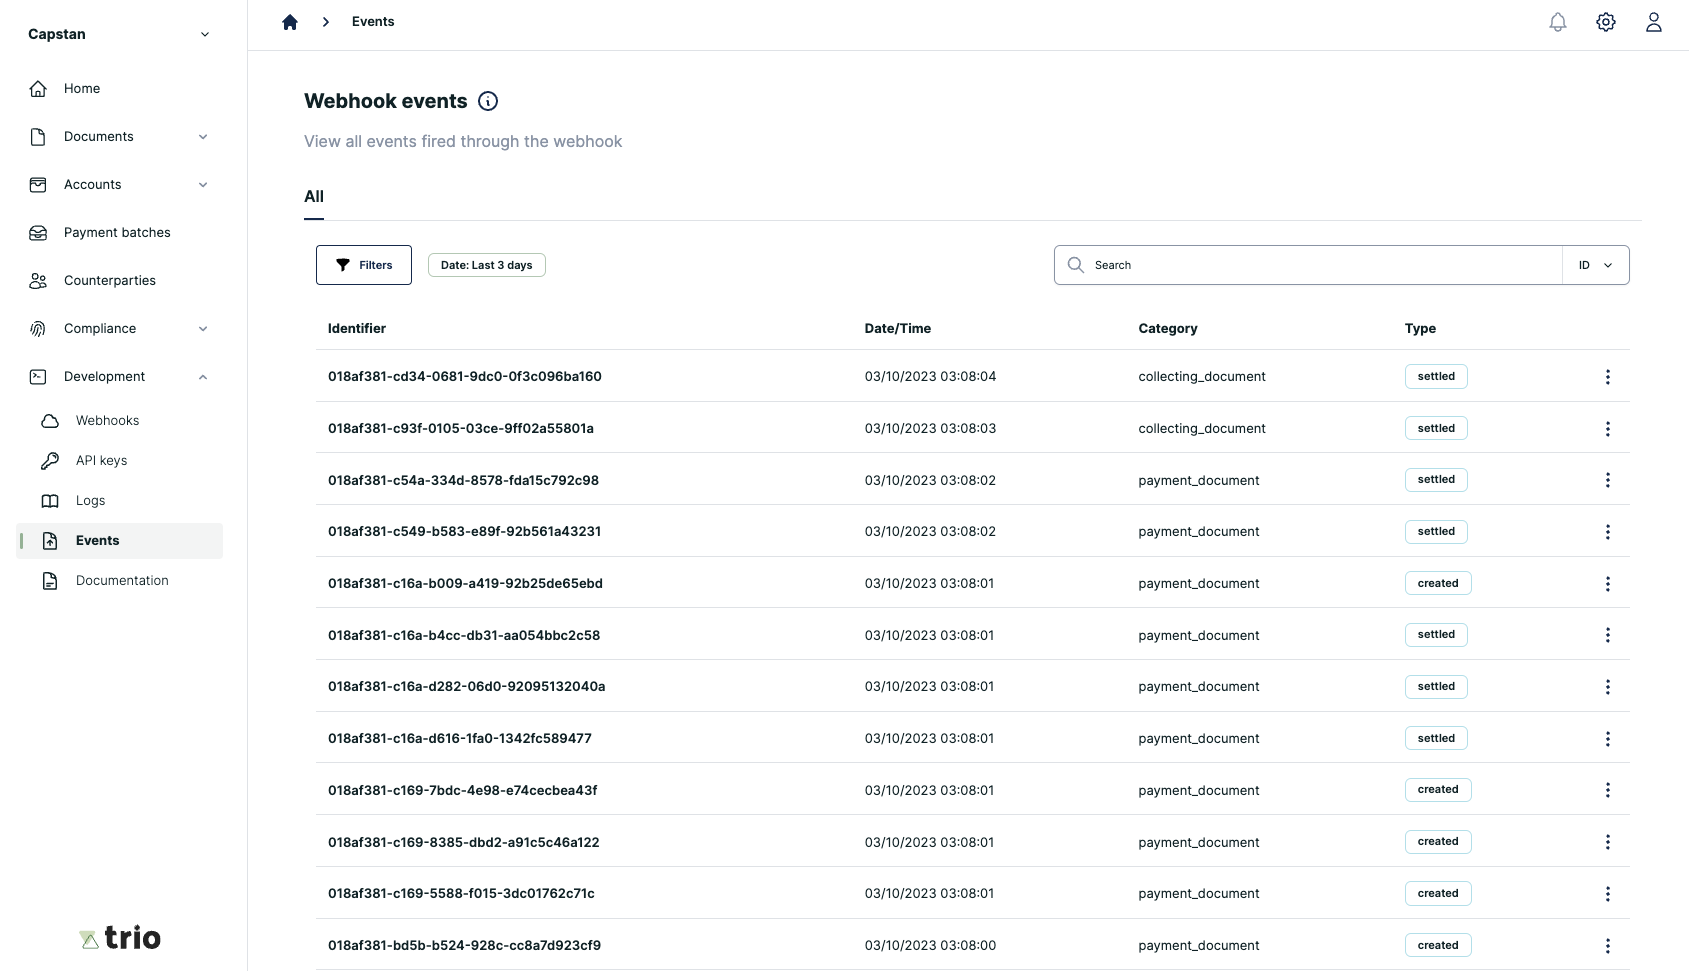Click the Date: Last 3 days filter chip
The height and width of the screenshot is (971, 1689).
pyautogui.click(x=487, y=265)
